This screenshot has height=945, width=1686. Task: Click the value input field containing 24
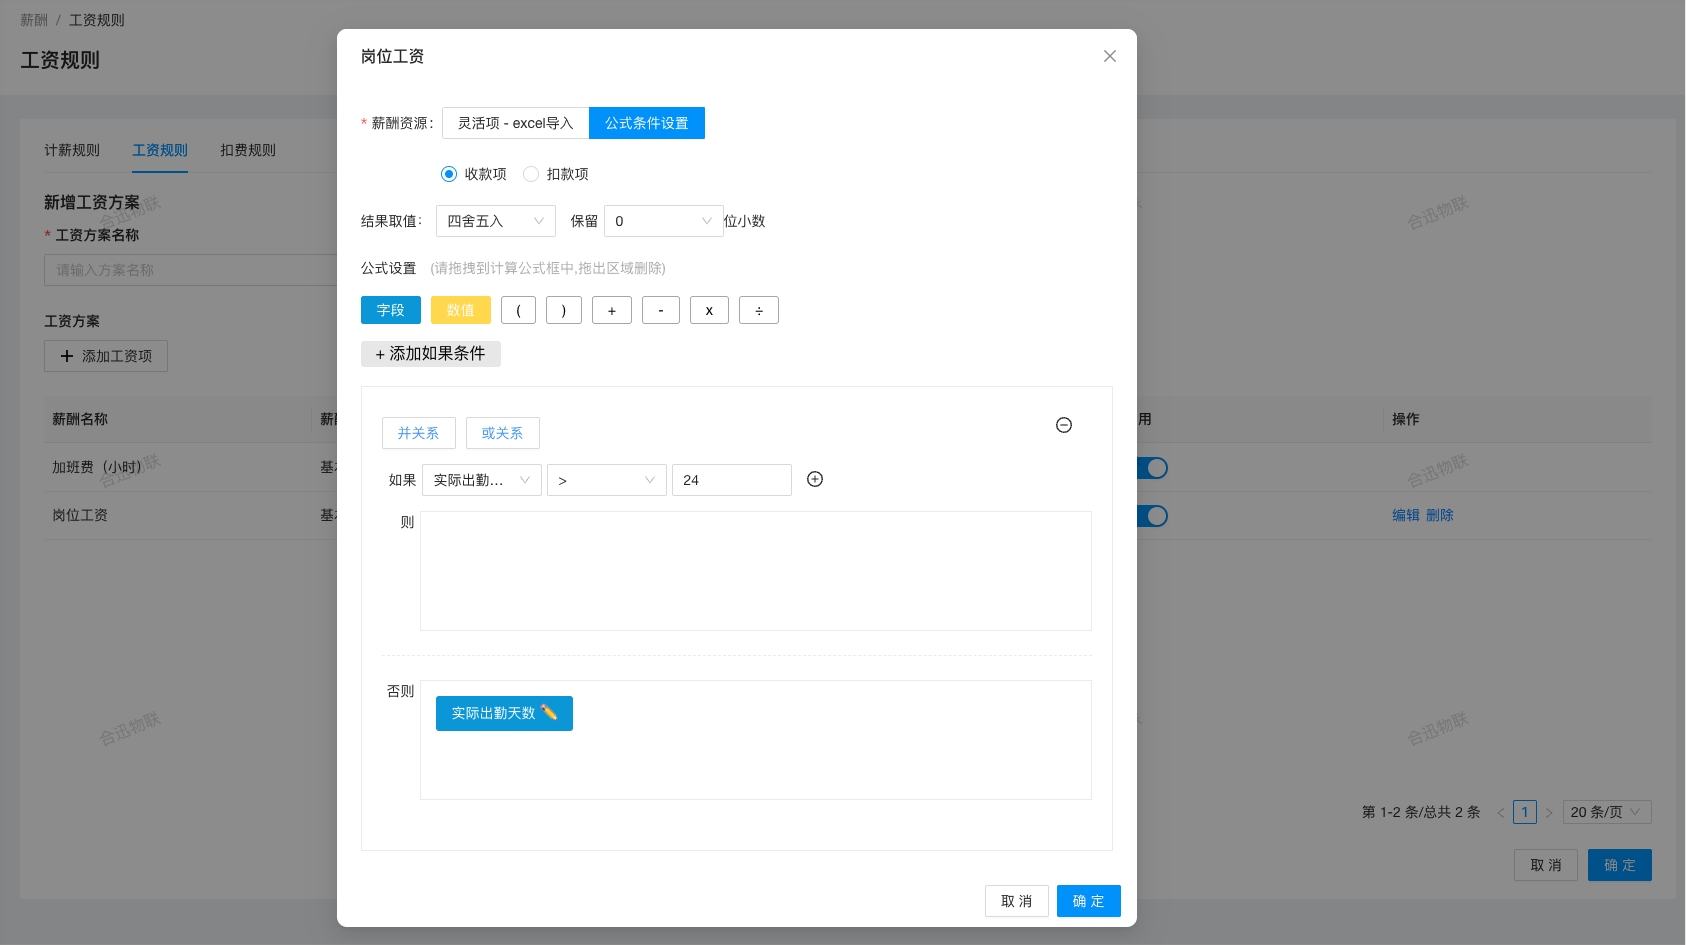click(x=731, y=480)
